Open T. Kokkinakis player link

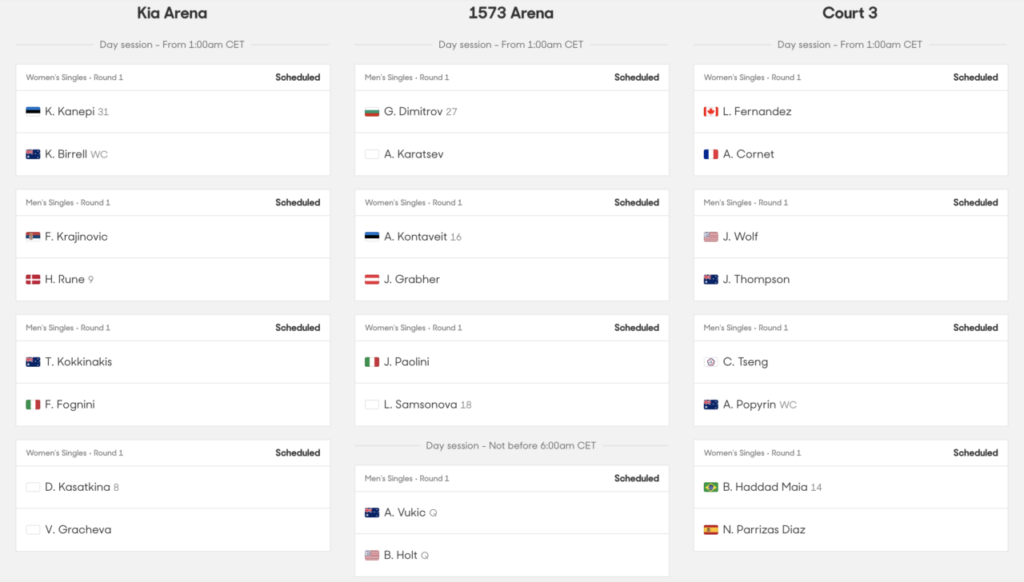[78, 362]
